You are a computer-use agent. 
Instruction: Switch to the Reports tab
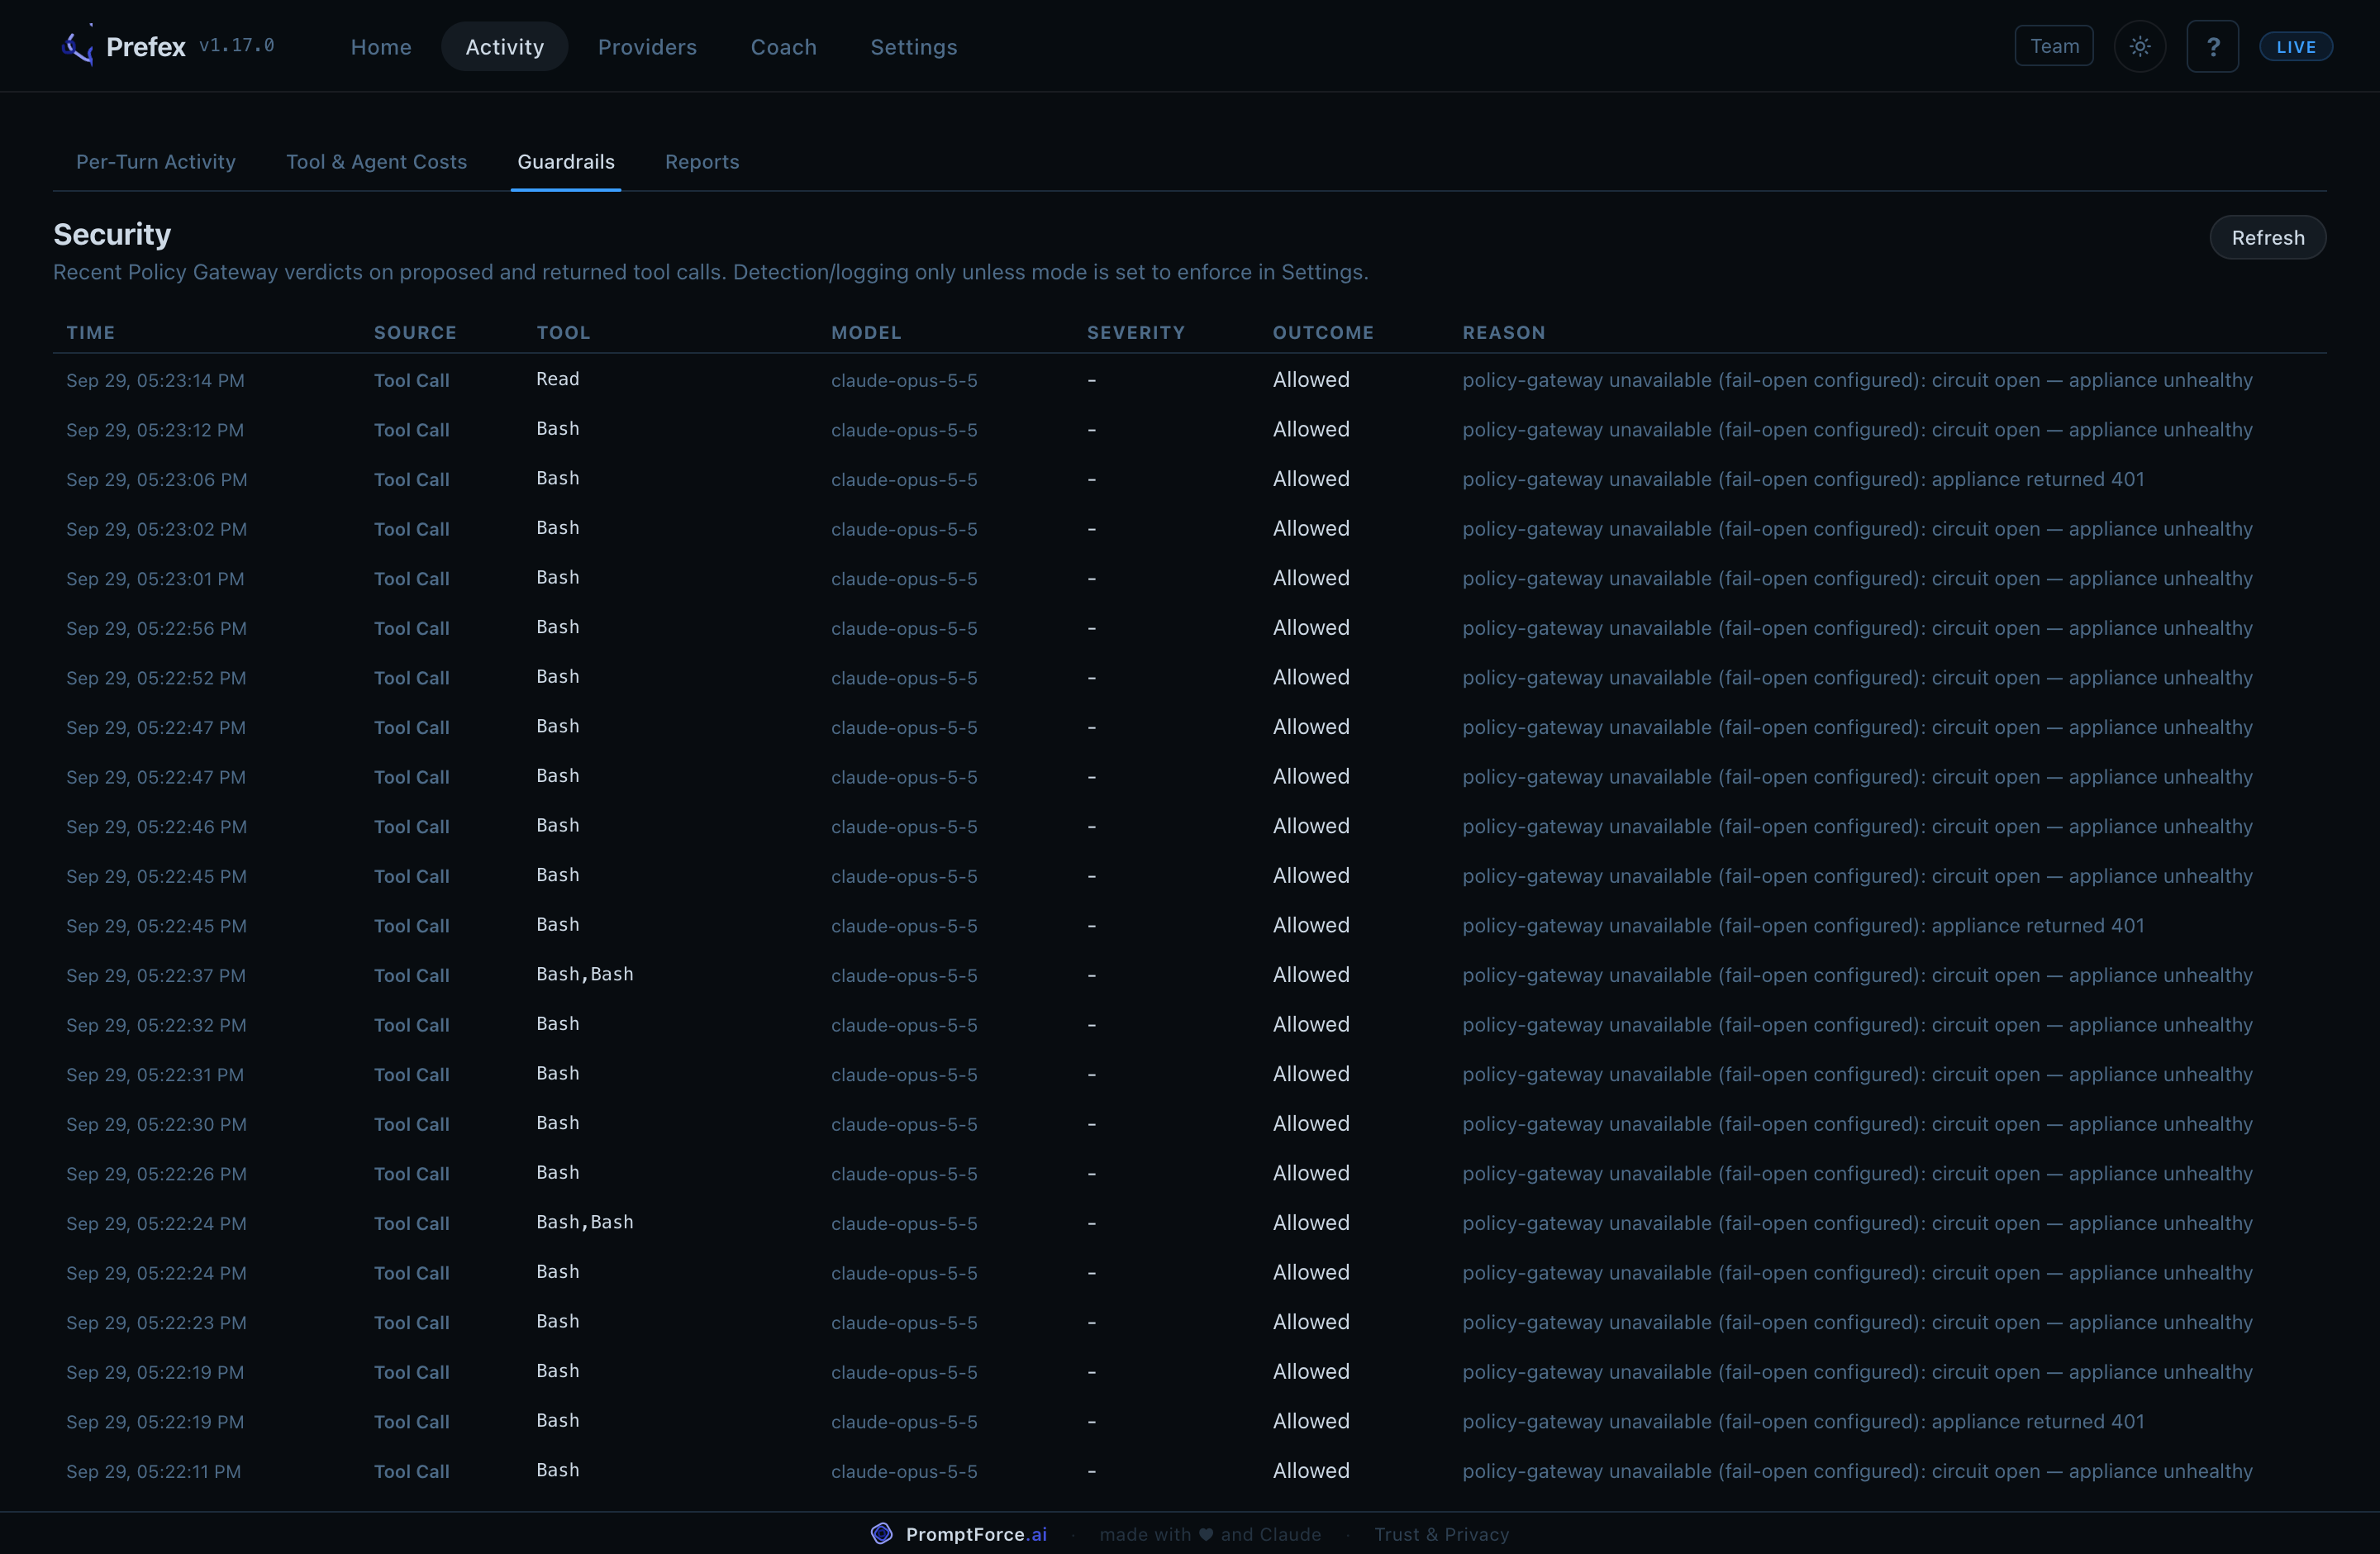point(702,161)
